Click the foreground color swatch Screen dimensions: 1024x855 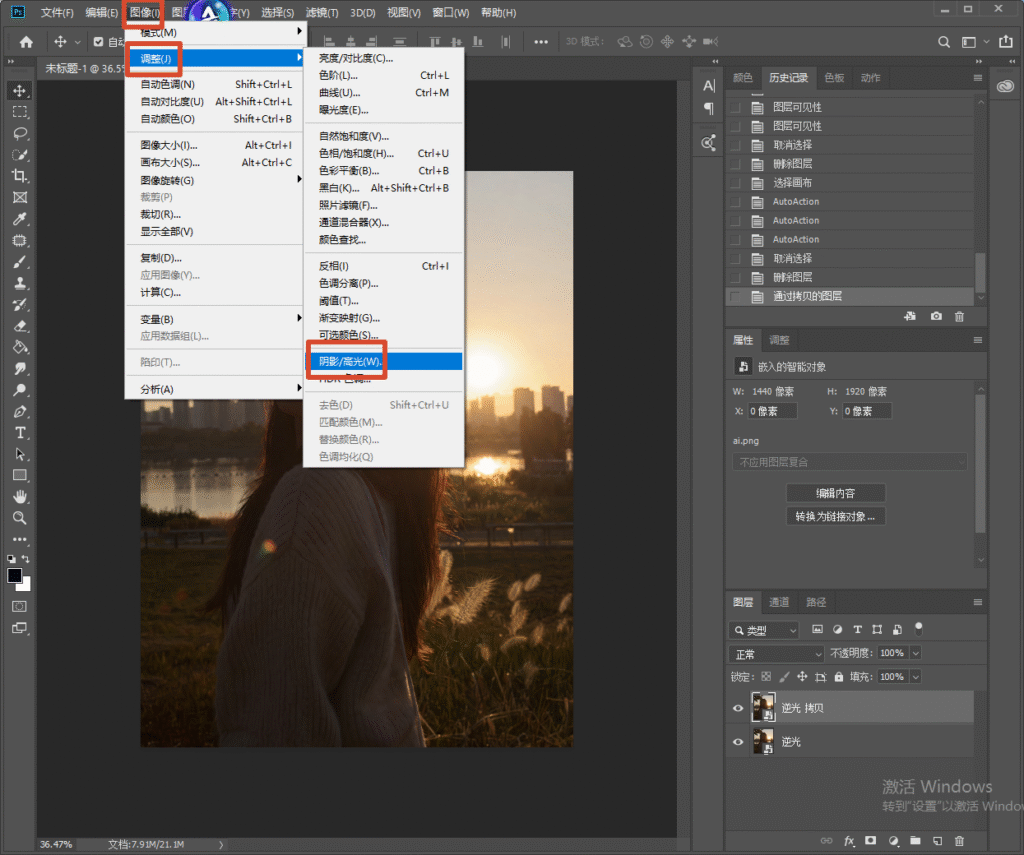click(14, 575)
